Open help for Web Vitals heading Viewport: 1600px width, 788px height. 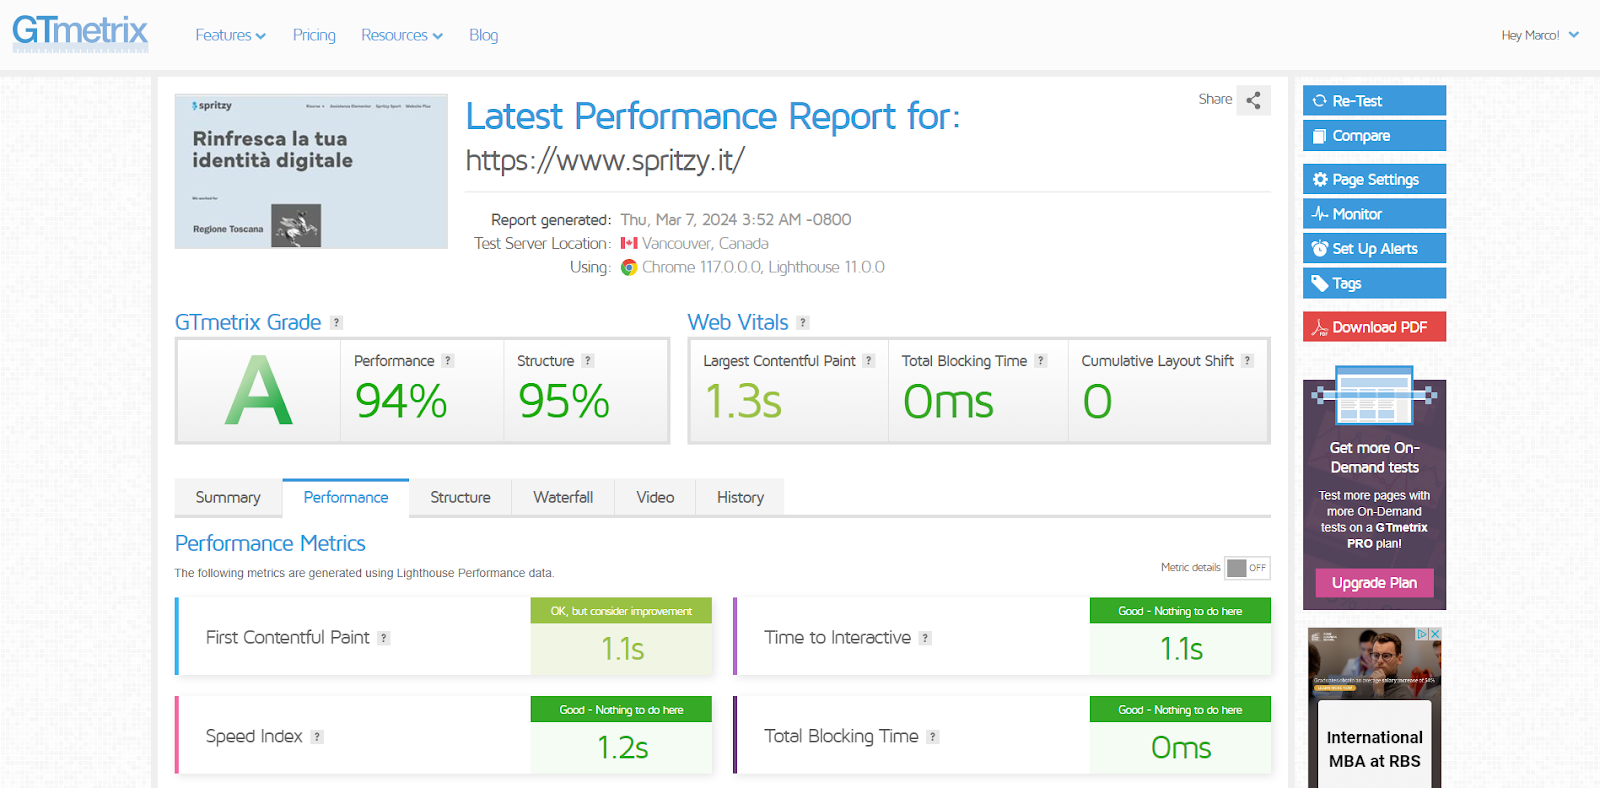[x=803, y=323]
